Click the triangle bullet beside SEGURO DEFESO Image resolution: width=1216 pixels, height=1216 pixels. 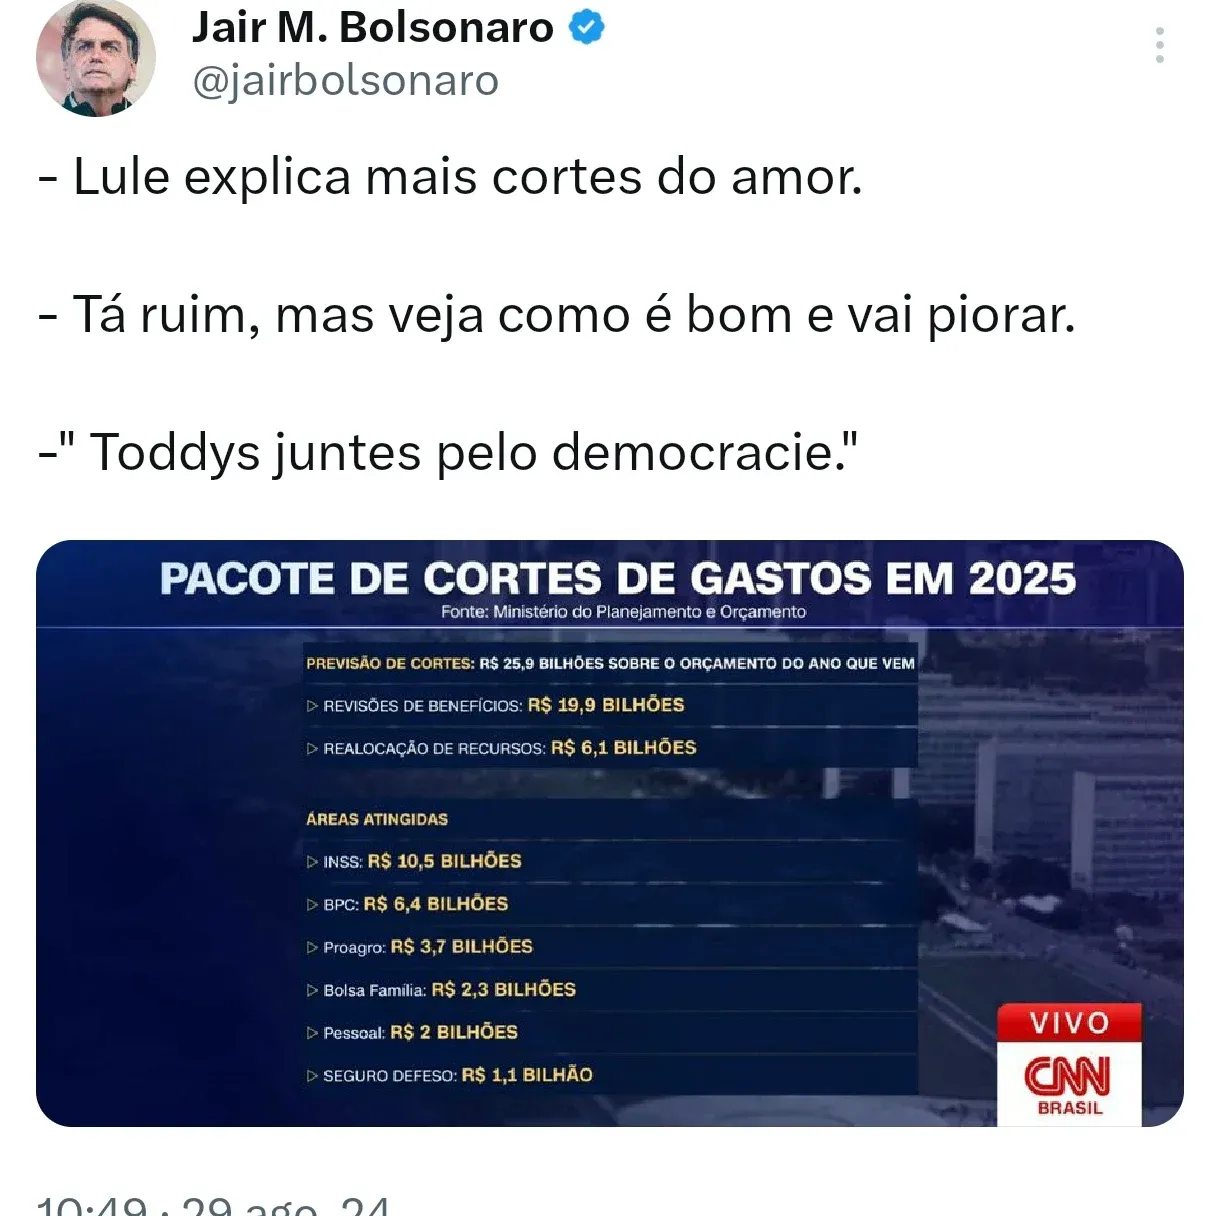coord(312,1076)
